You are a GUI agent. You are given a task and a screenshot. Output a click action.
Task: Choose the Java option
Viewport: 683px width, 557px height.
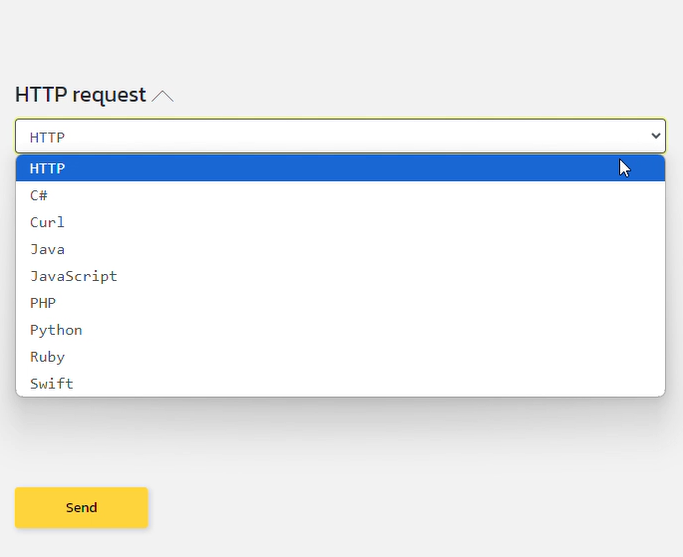[x=340, y=249]
